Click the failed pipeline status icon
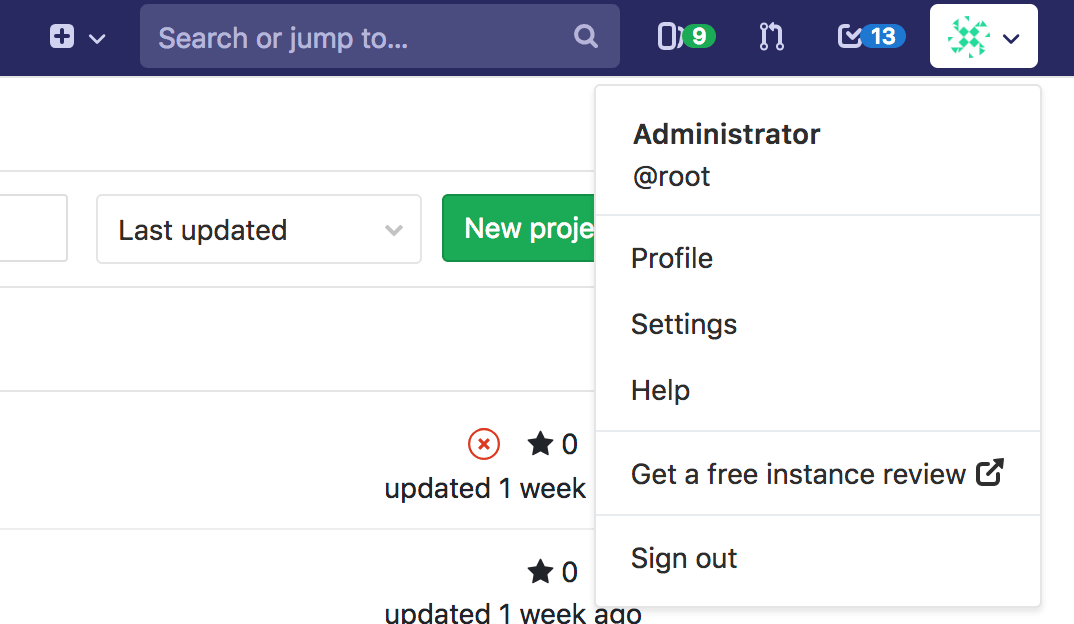 point(483,444)
